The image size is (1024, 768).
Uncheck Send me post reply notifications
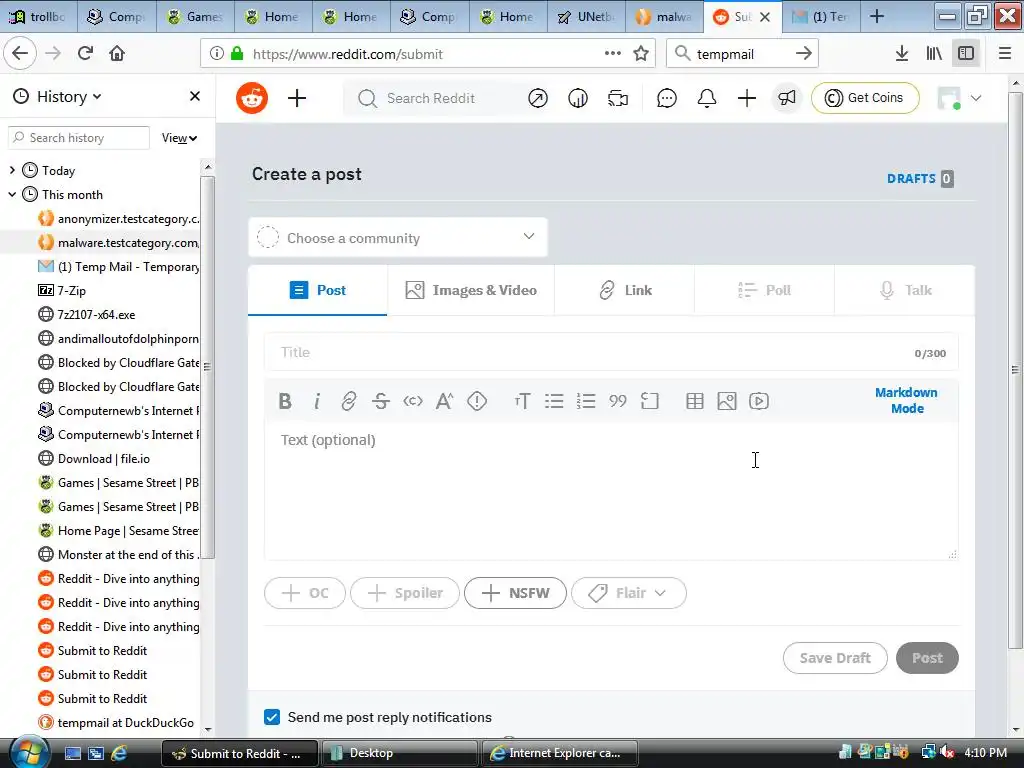tap(272, 717)
